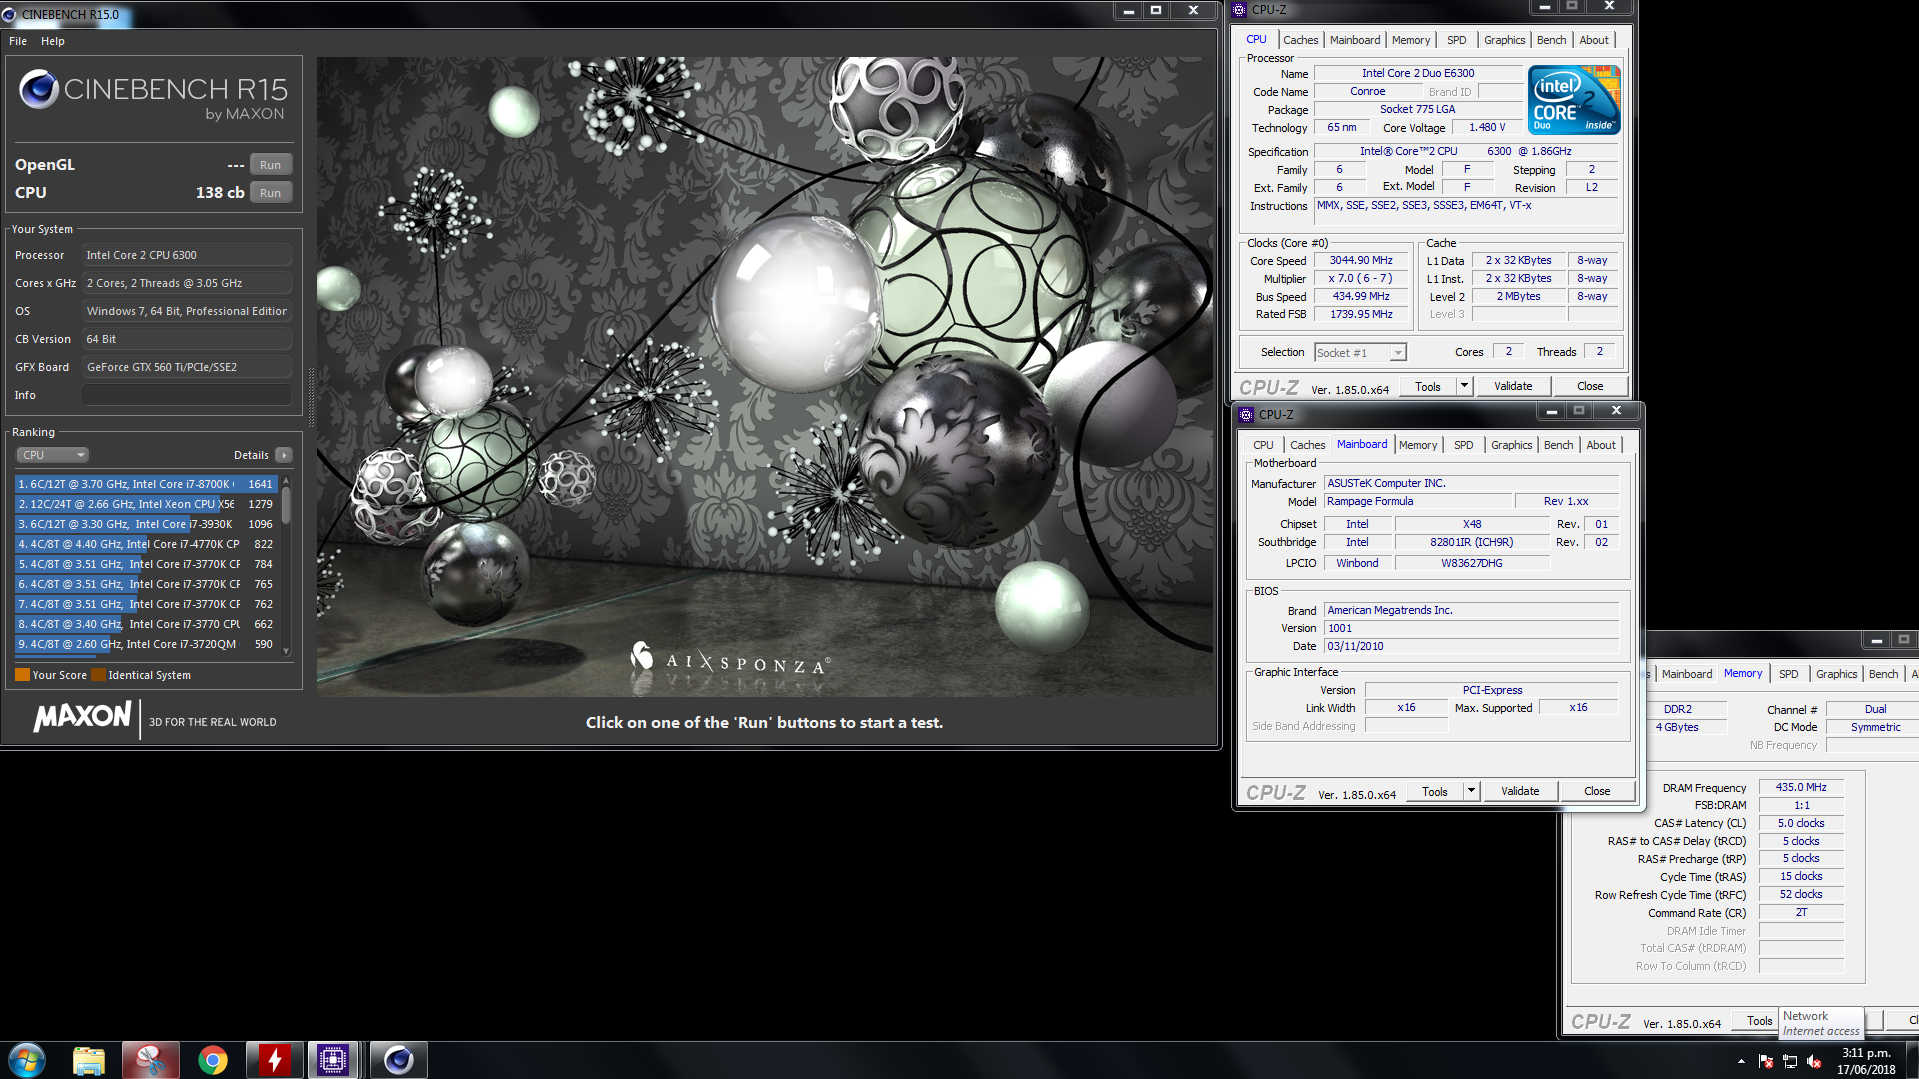Click Tools button in CPU-Z Memory window
This screenshot has width=1919, height=1079.
pyautogui.click(x=1759, y=1021)
